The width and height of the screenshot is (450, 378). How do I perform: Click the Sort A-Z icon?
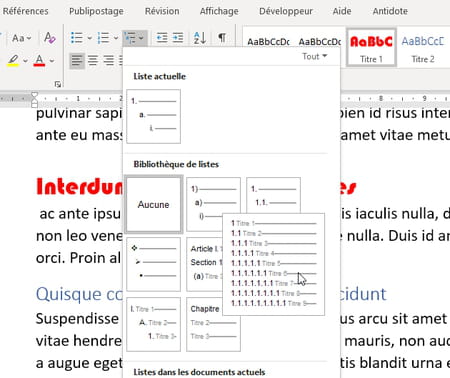coord(200,38)
